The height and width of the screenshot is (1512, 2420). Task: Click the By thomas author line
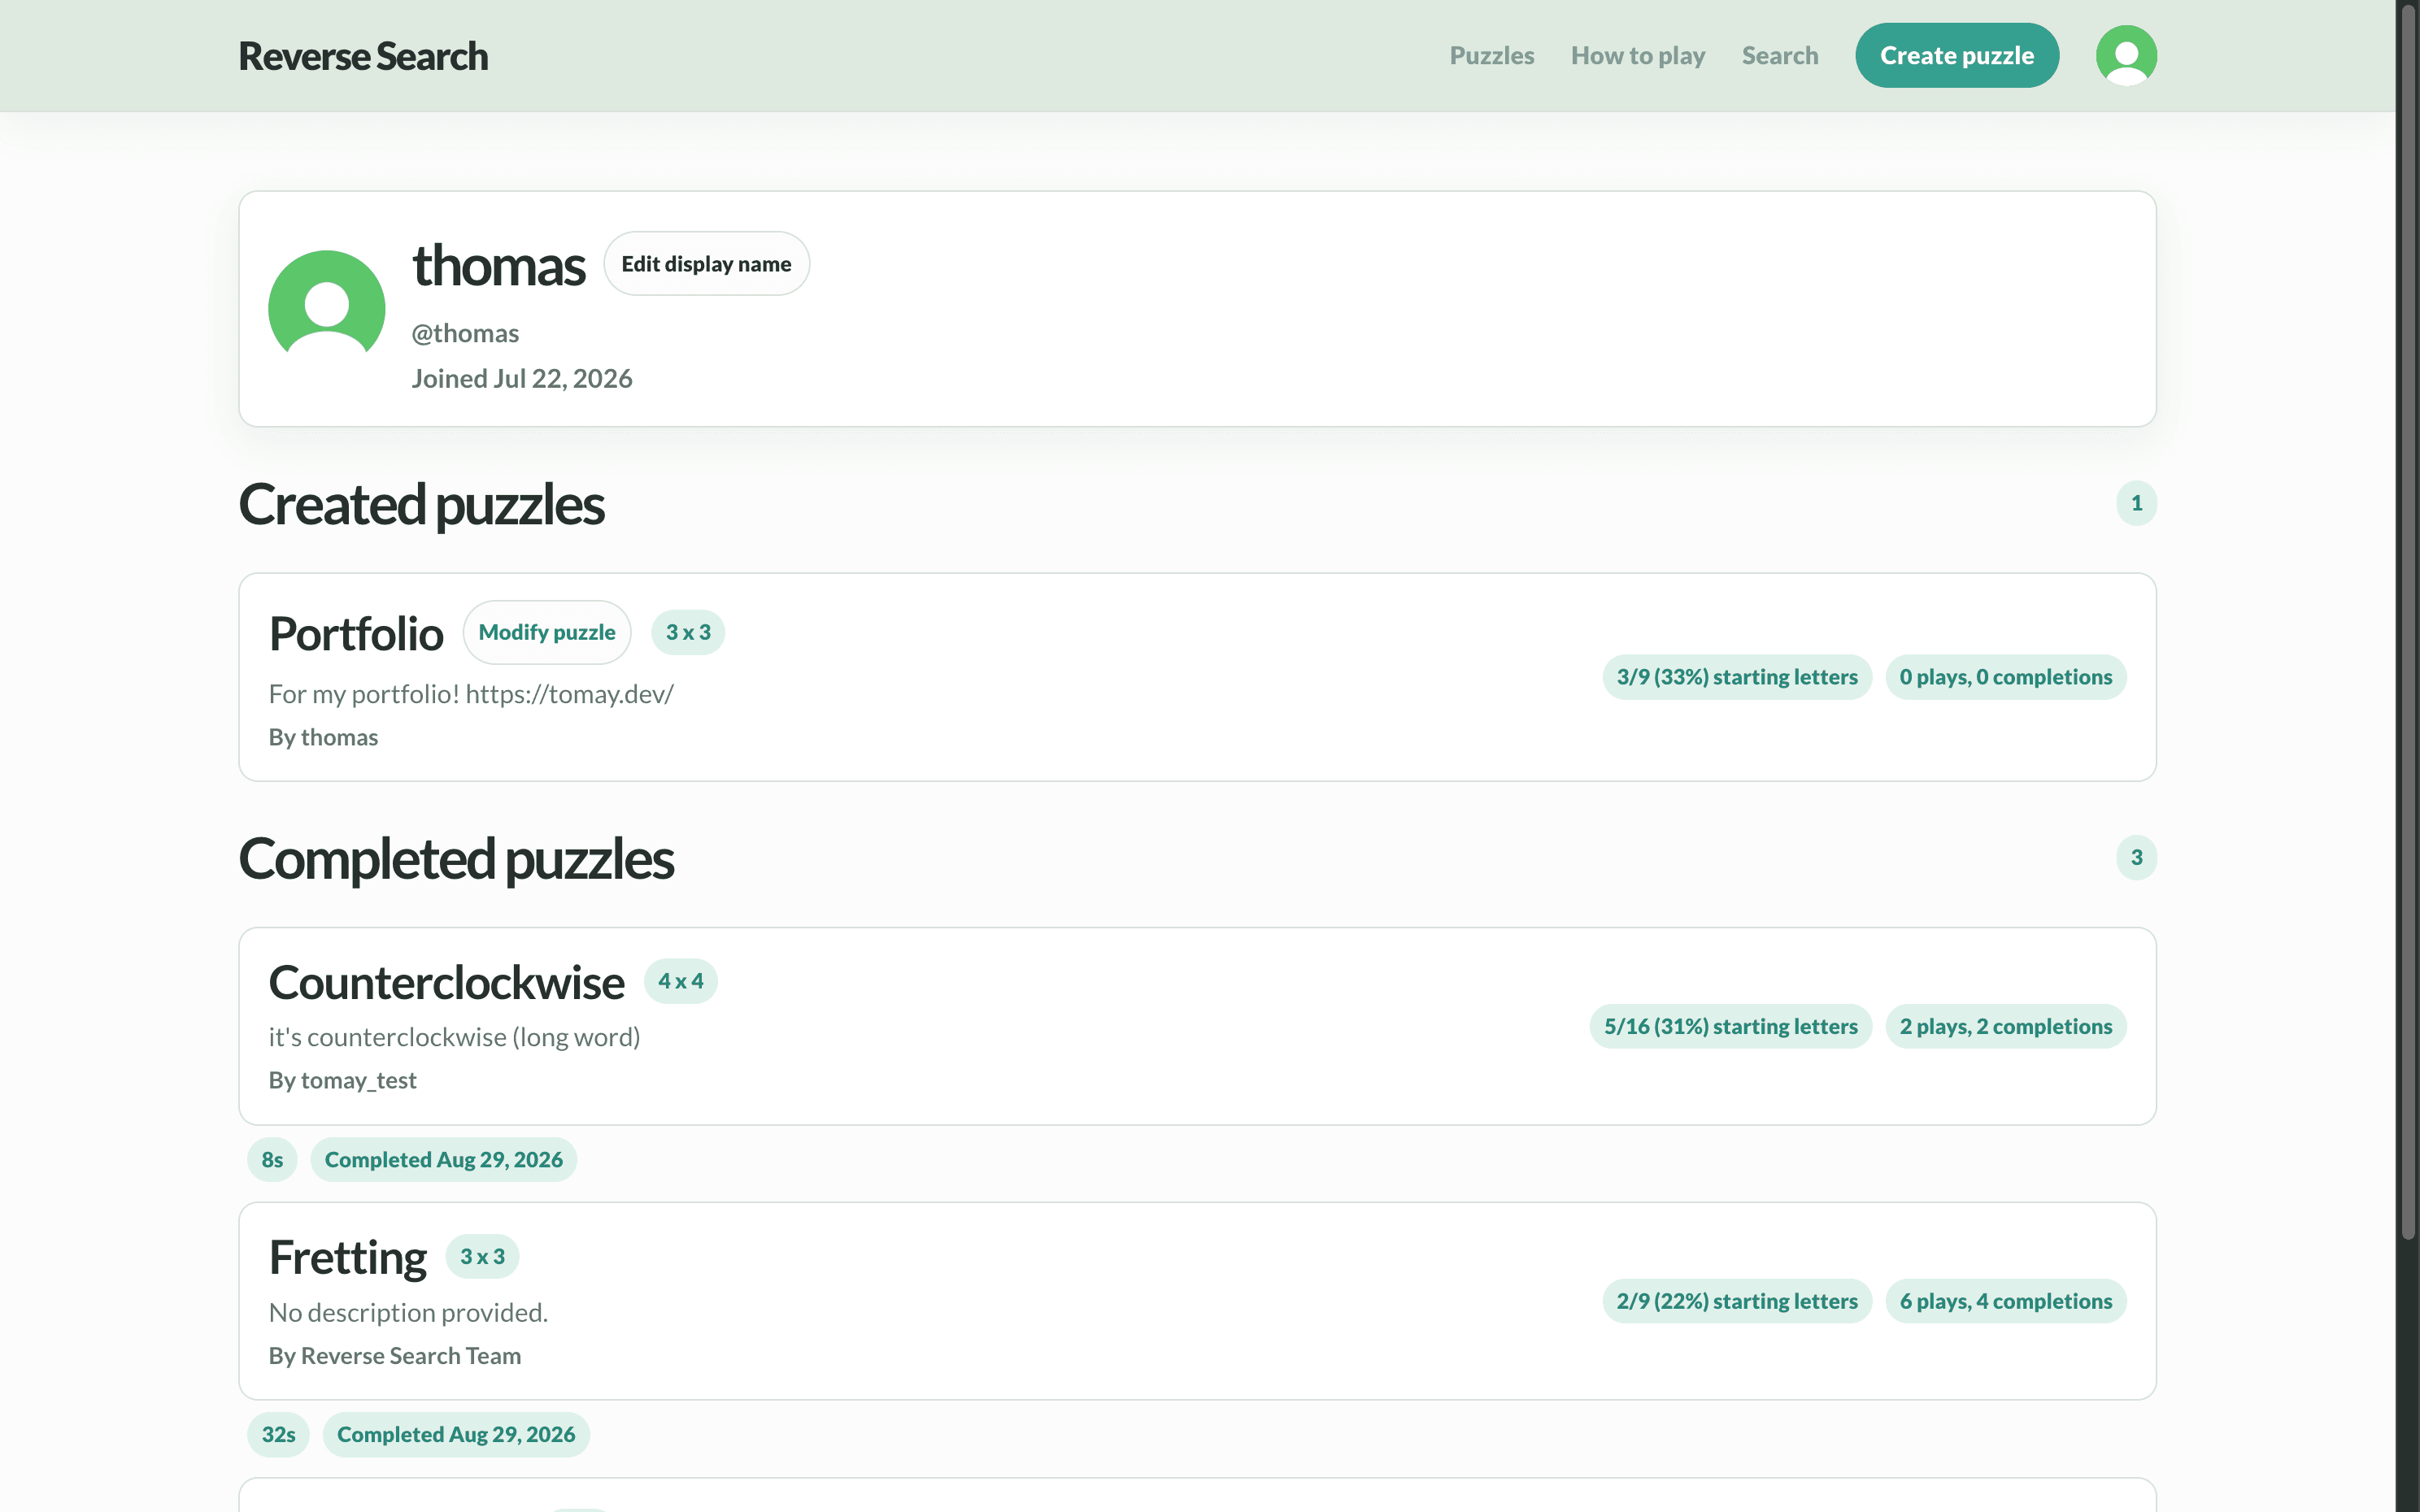[x=323, y=737]
